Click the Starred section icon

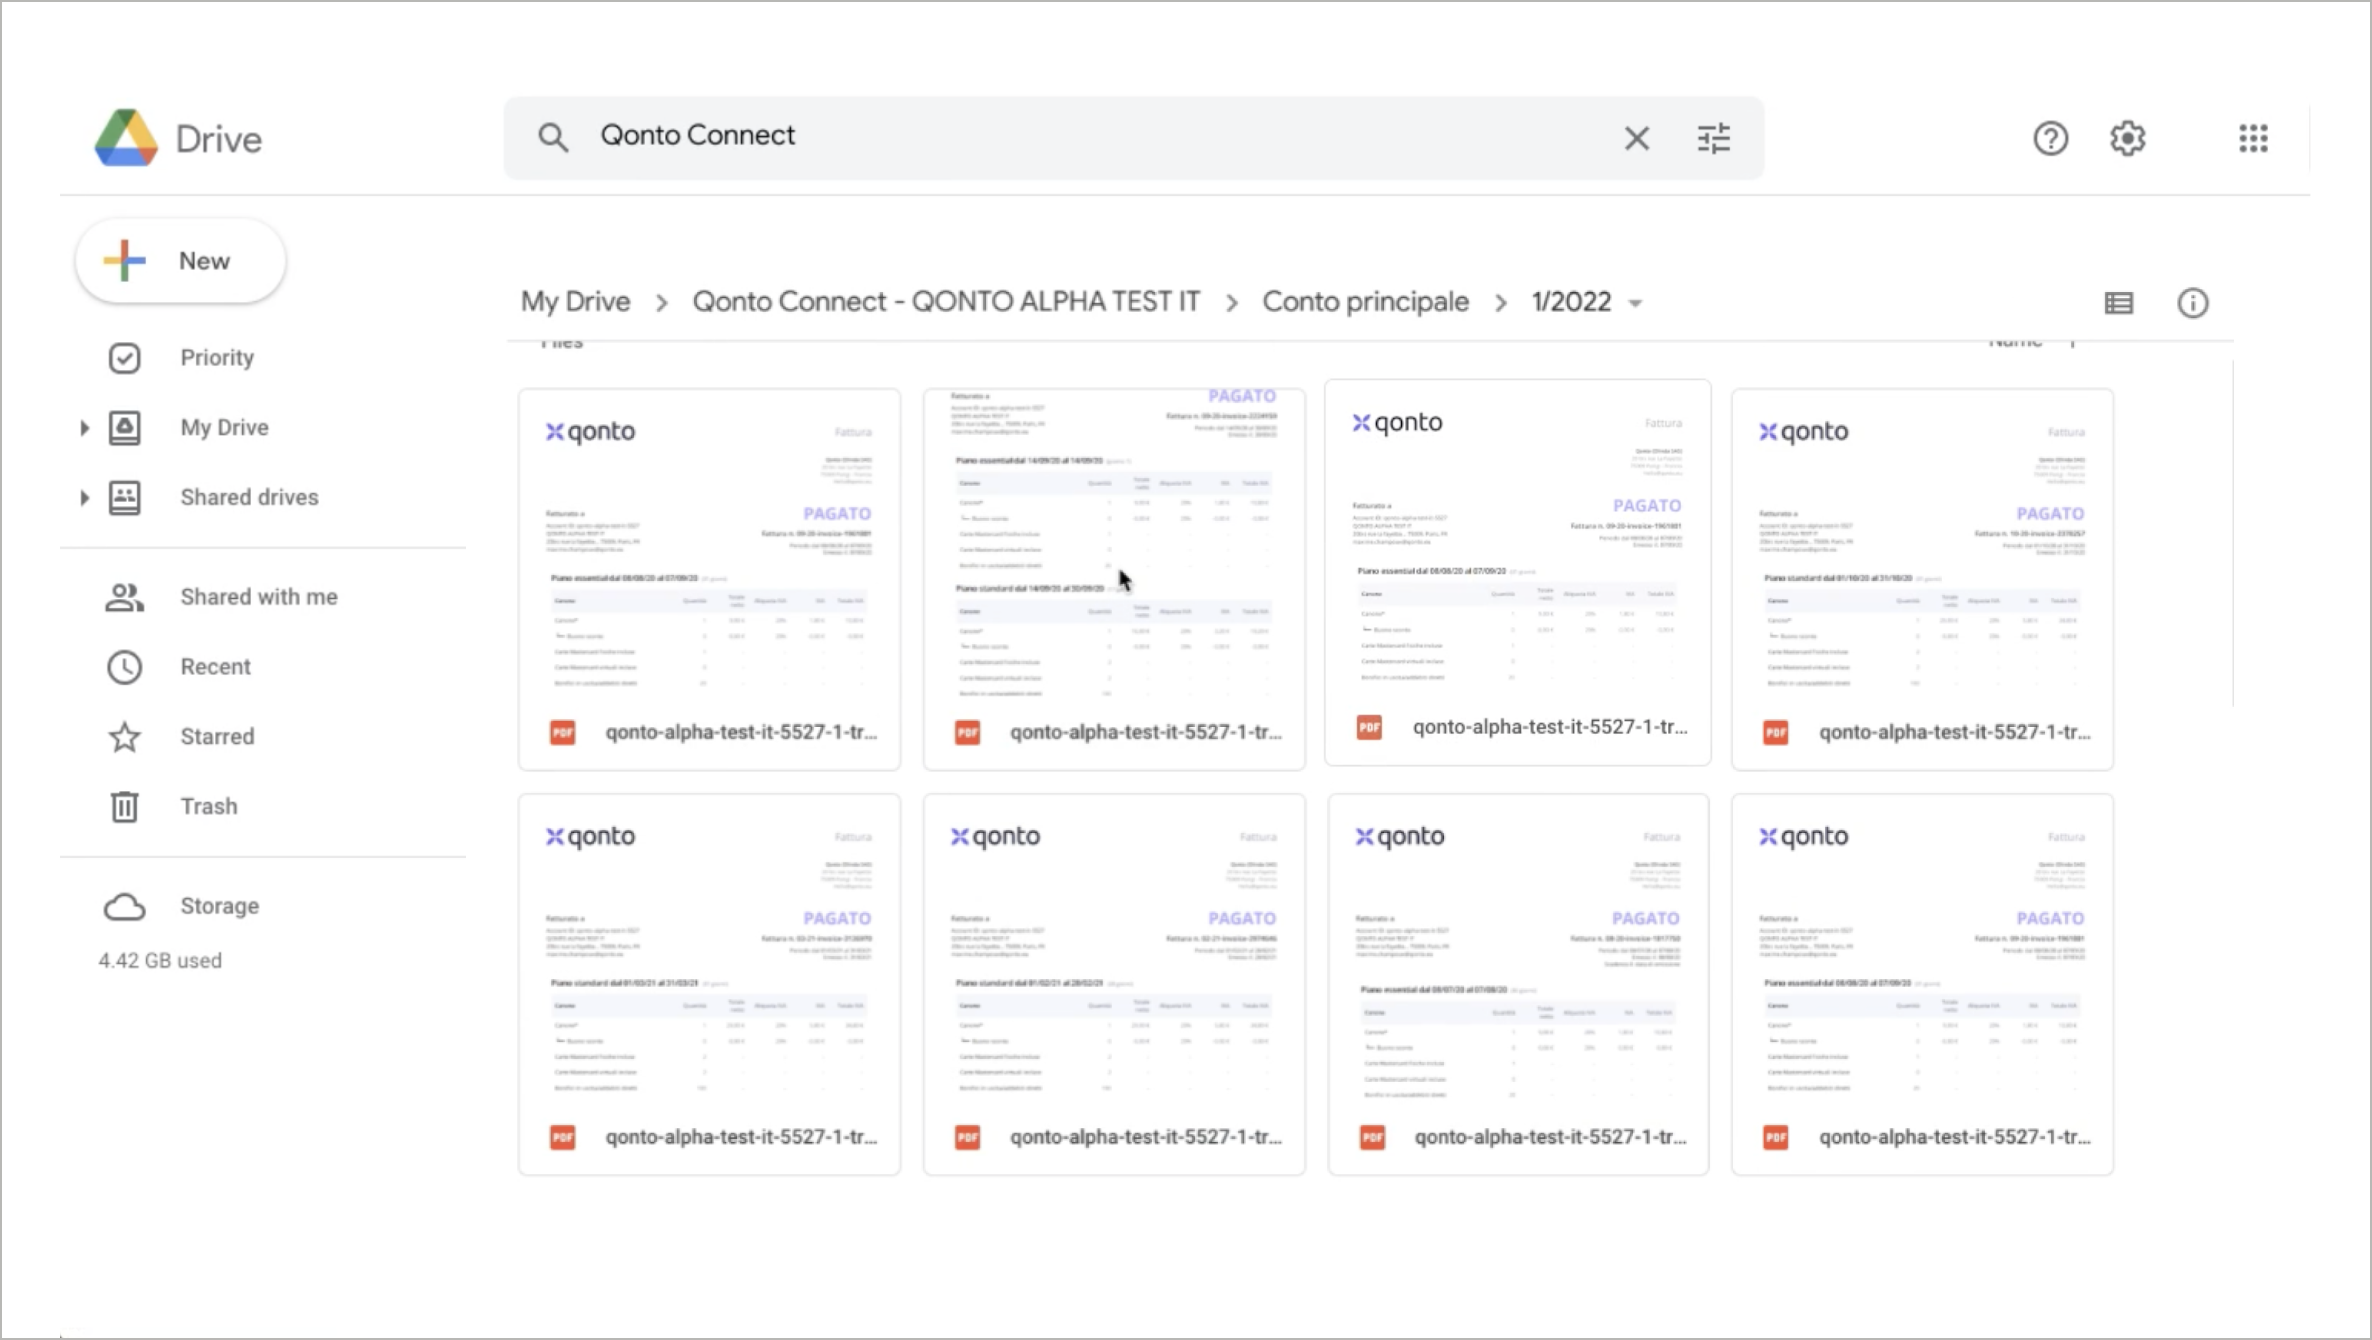(124, 736)
